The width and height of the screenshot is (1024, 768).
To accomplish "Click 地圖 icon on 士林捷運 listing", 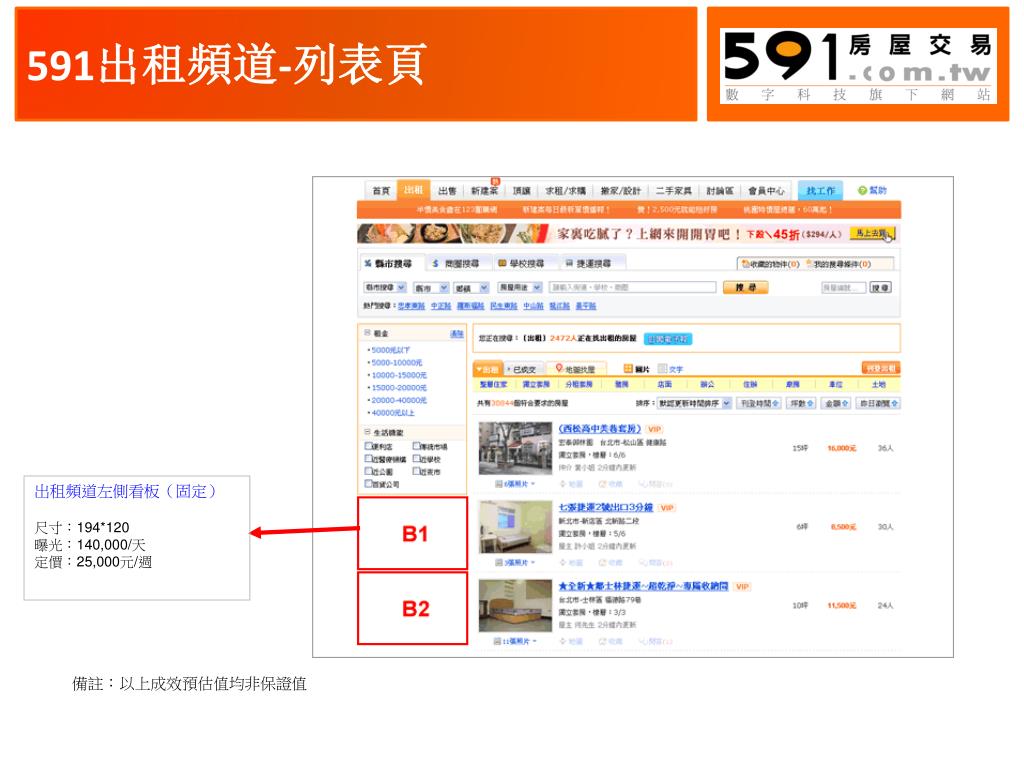I will (x=563, y=641).
